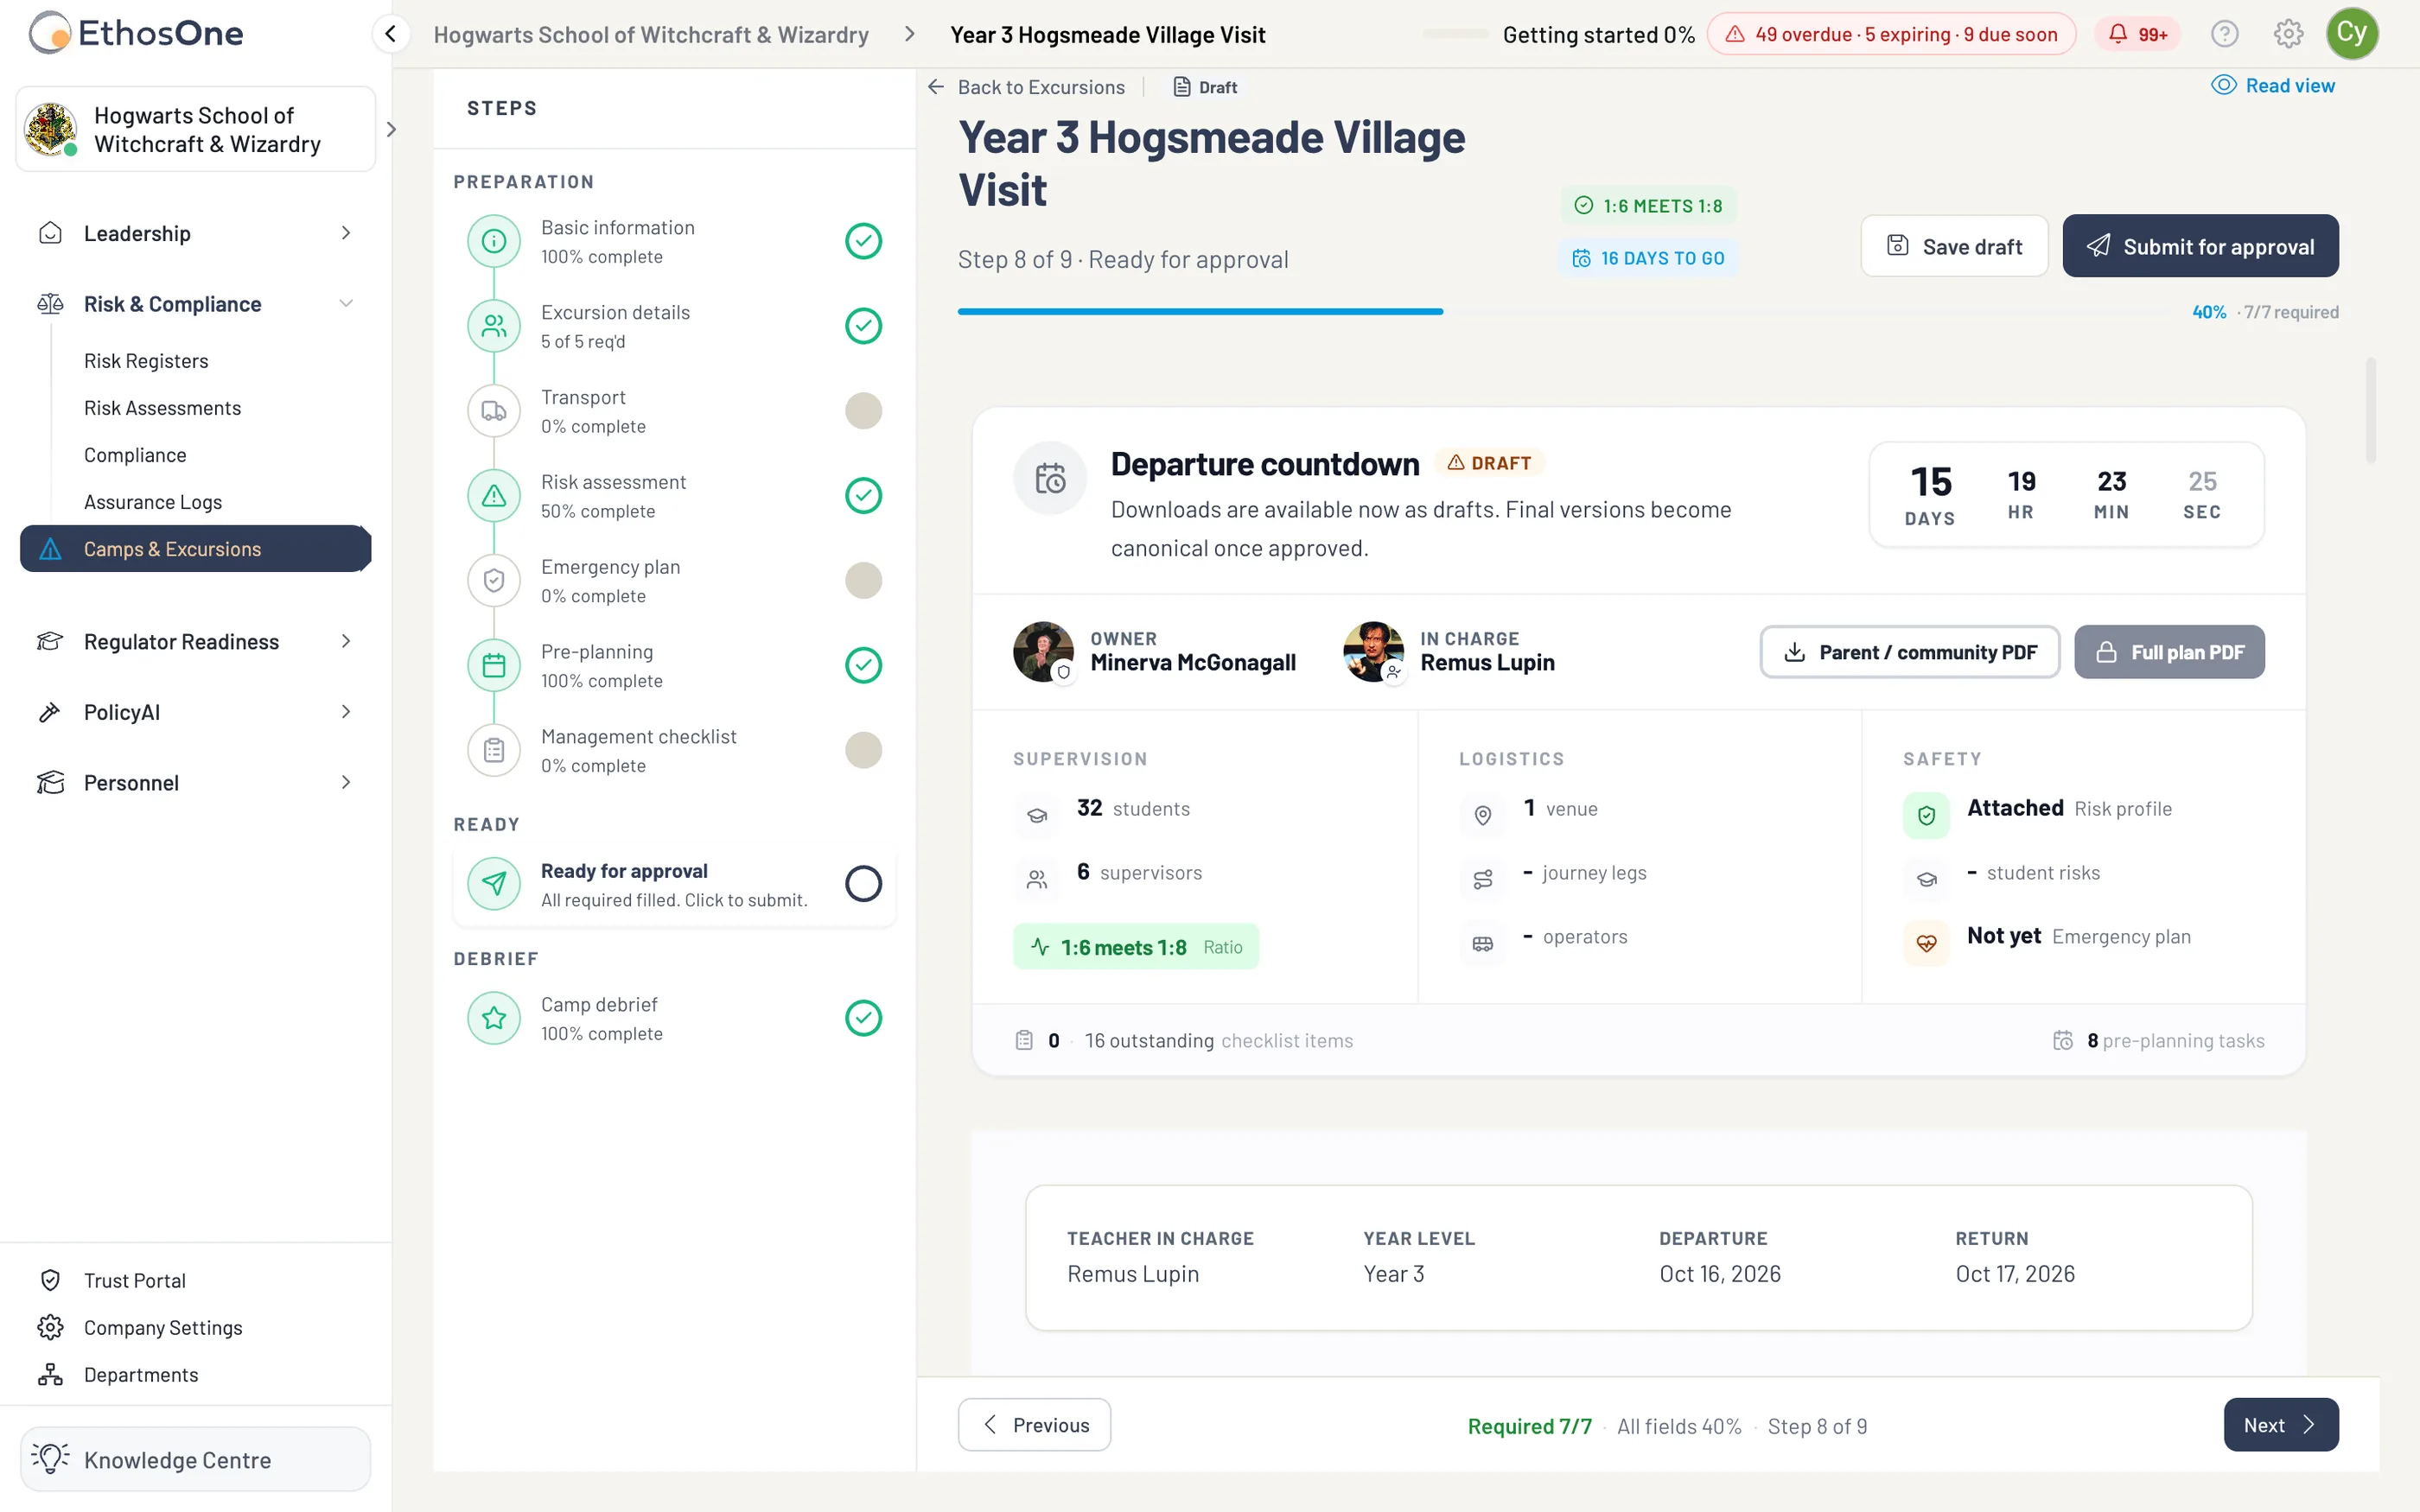
Task: Open the help question mark icon
Action: click(x=2224, y=34)
